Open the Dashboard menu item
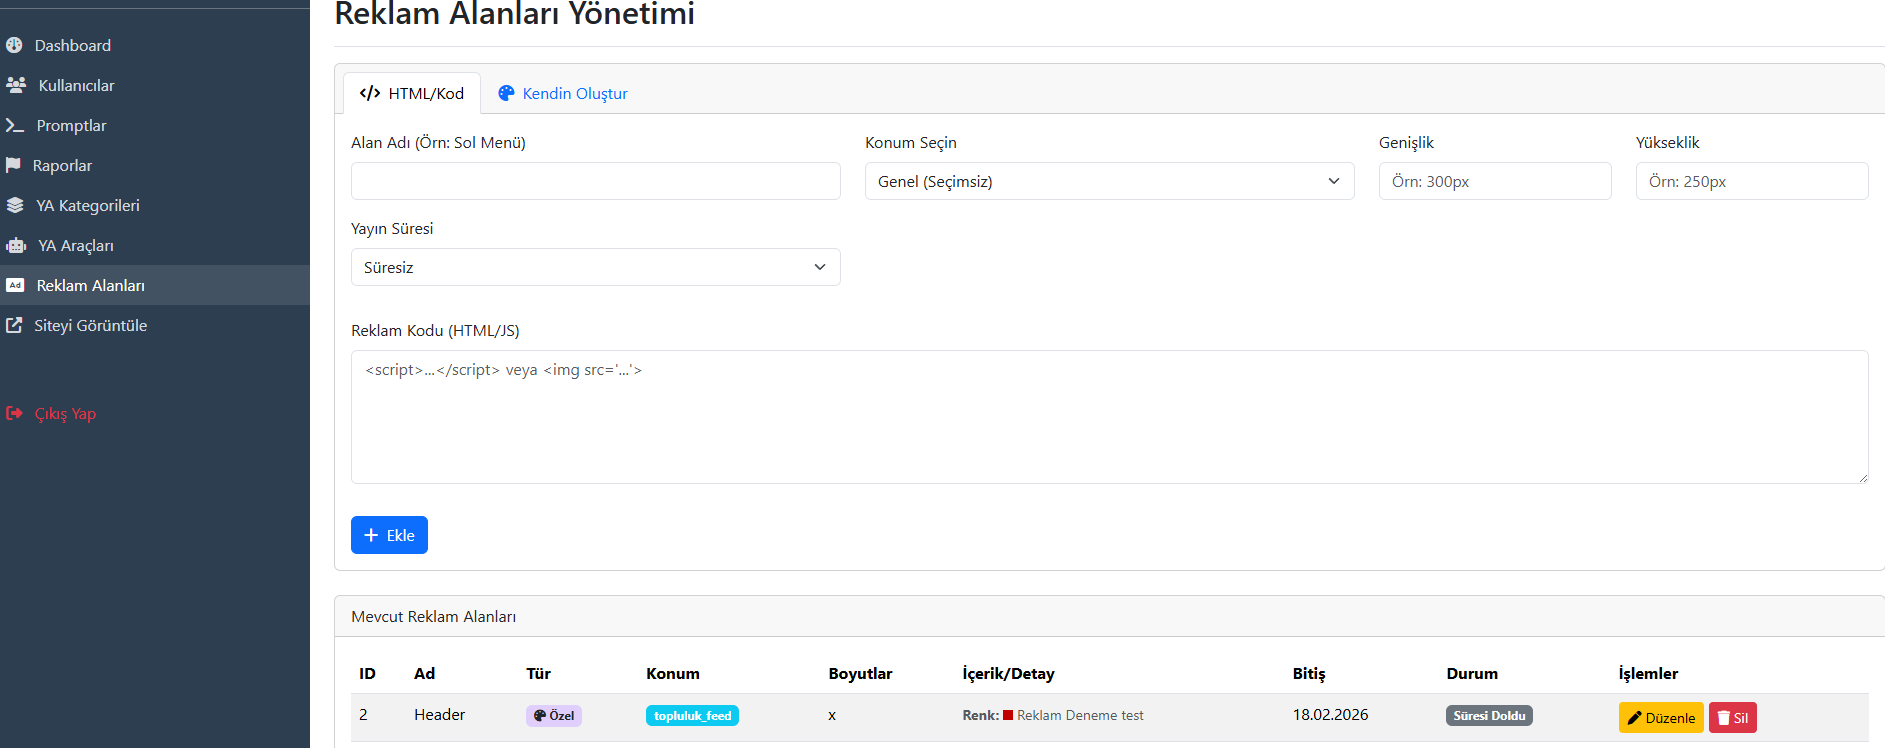1885x748 pixels. 155,45
